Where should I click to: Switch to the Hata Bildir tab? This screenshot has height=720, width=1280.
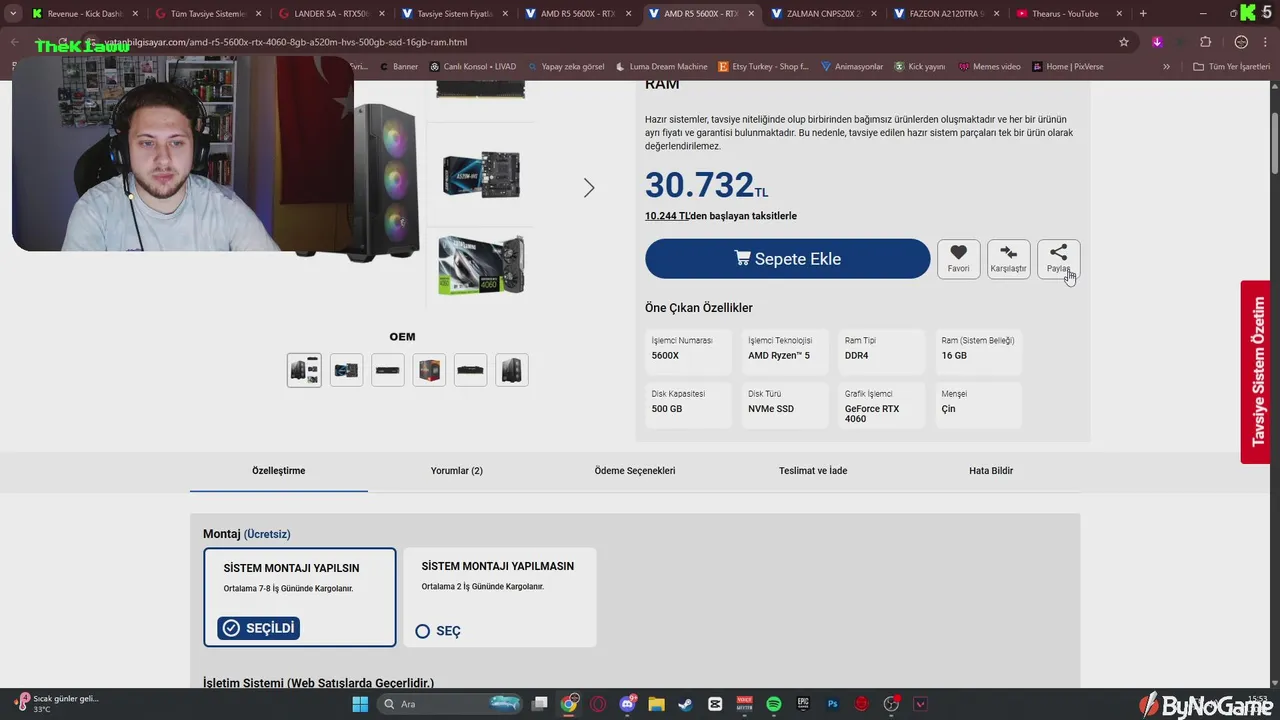(x=991, y=470)
